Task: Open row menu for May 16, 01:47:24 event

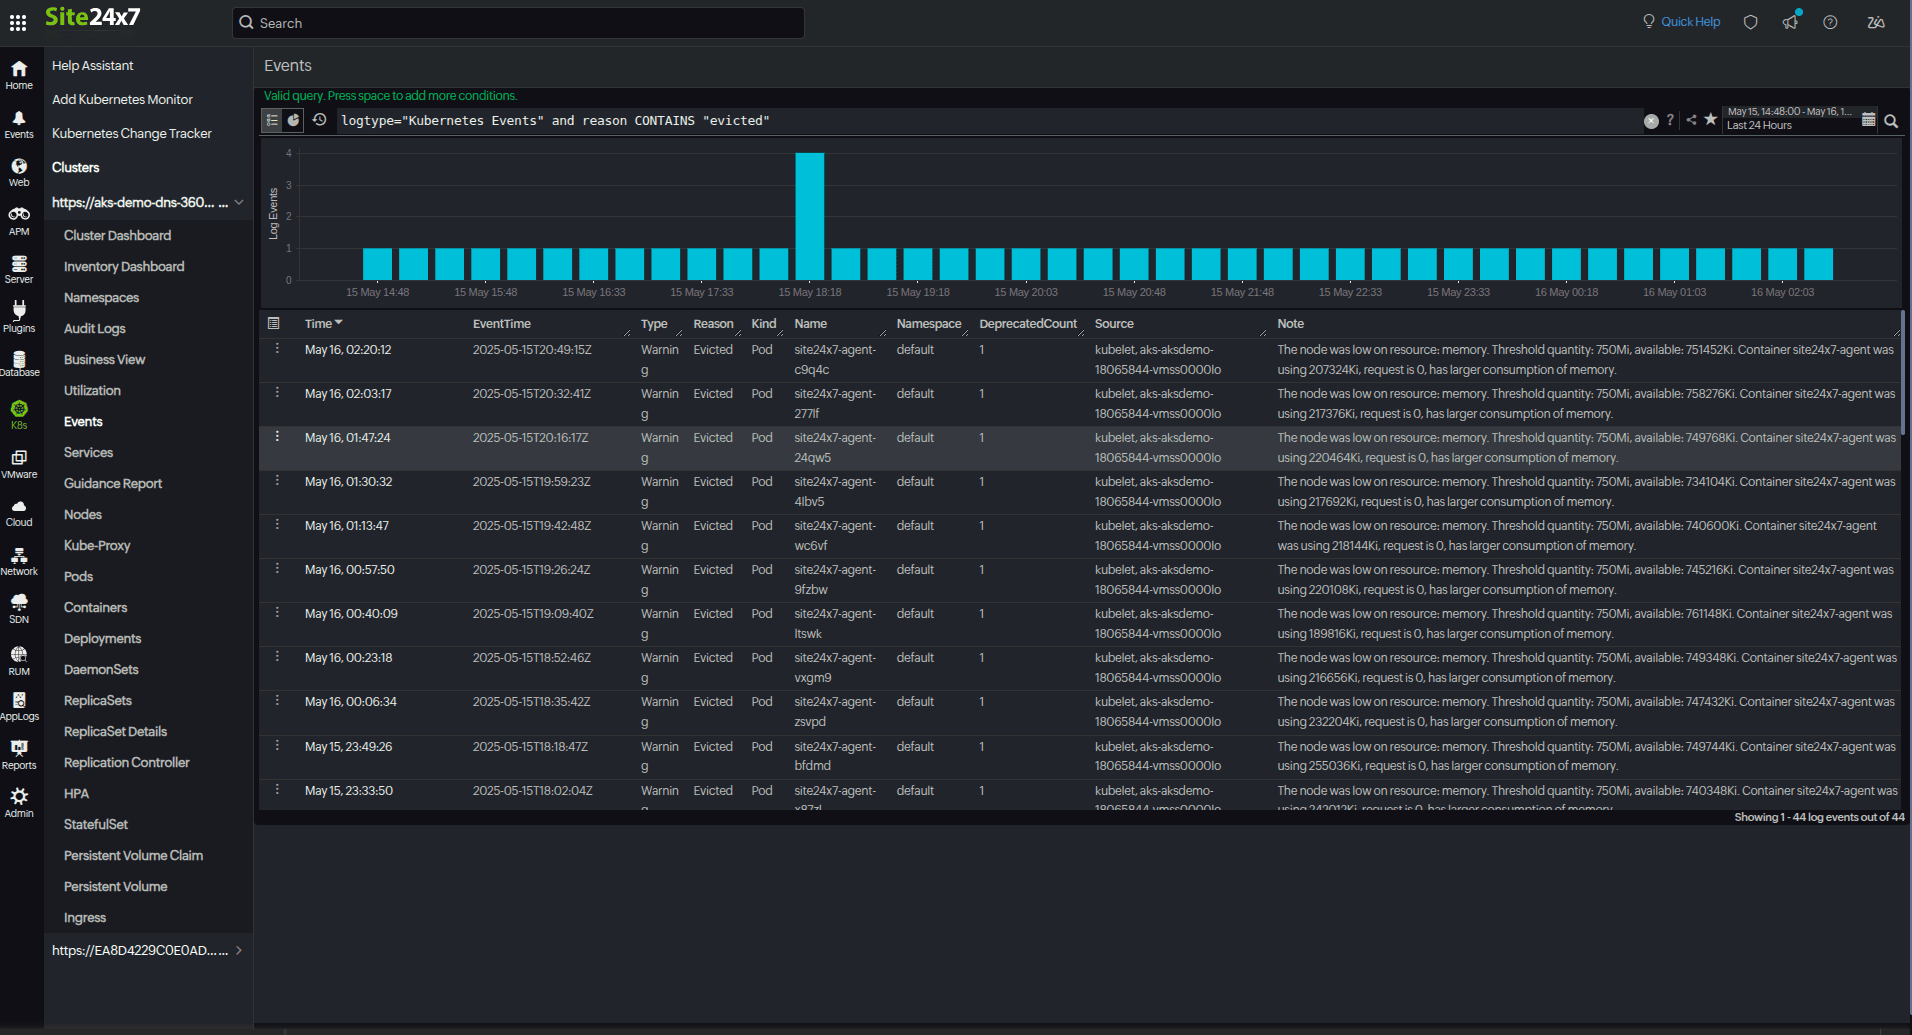Action: [x=277, y=437]
